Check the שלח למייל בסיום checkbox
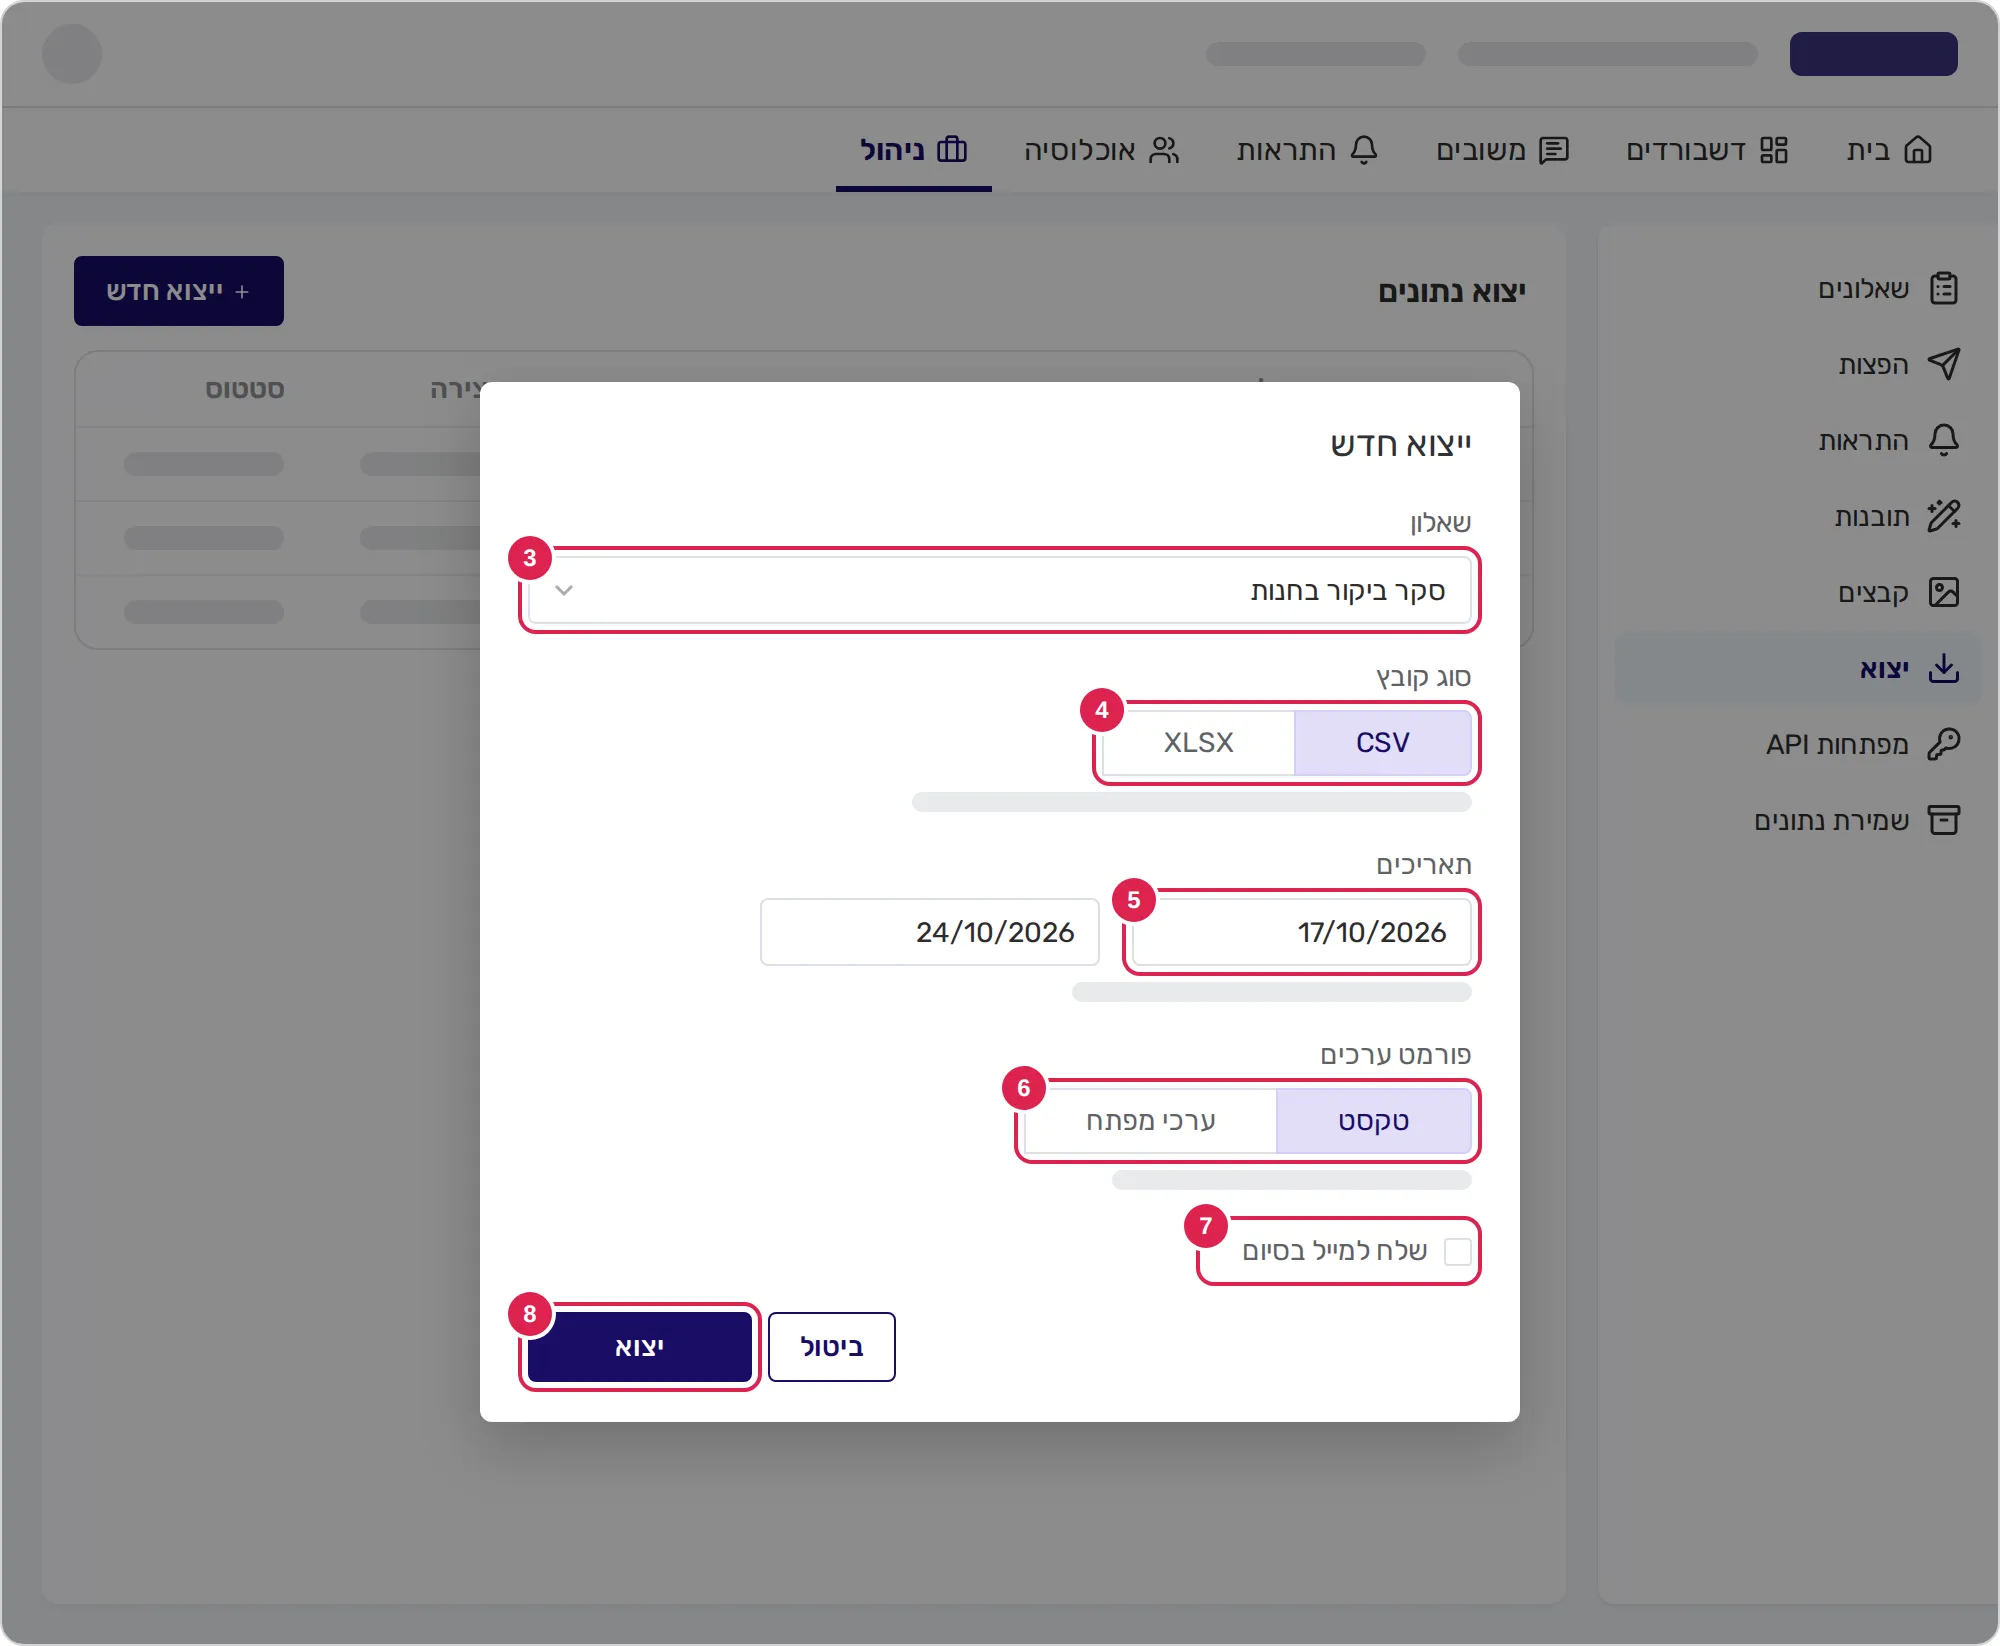 click(1458, 1251)
